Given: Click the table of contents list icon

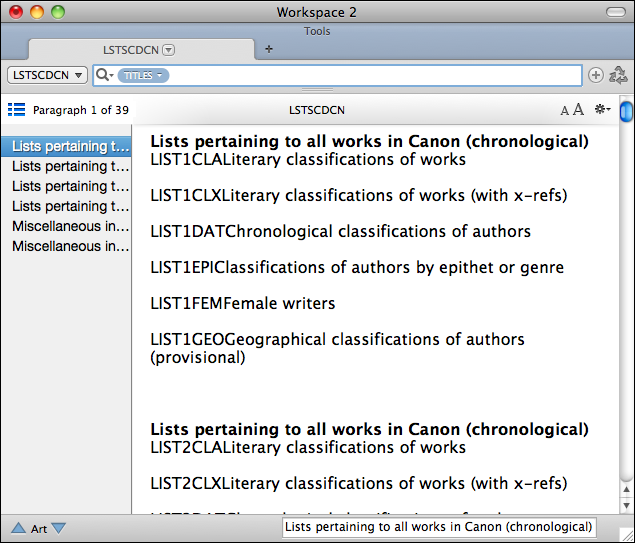Looking at the screenshot, I should [x=16, y=110].
